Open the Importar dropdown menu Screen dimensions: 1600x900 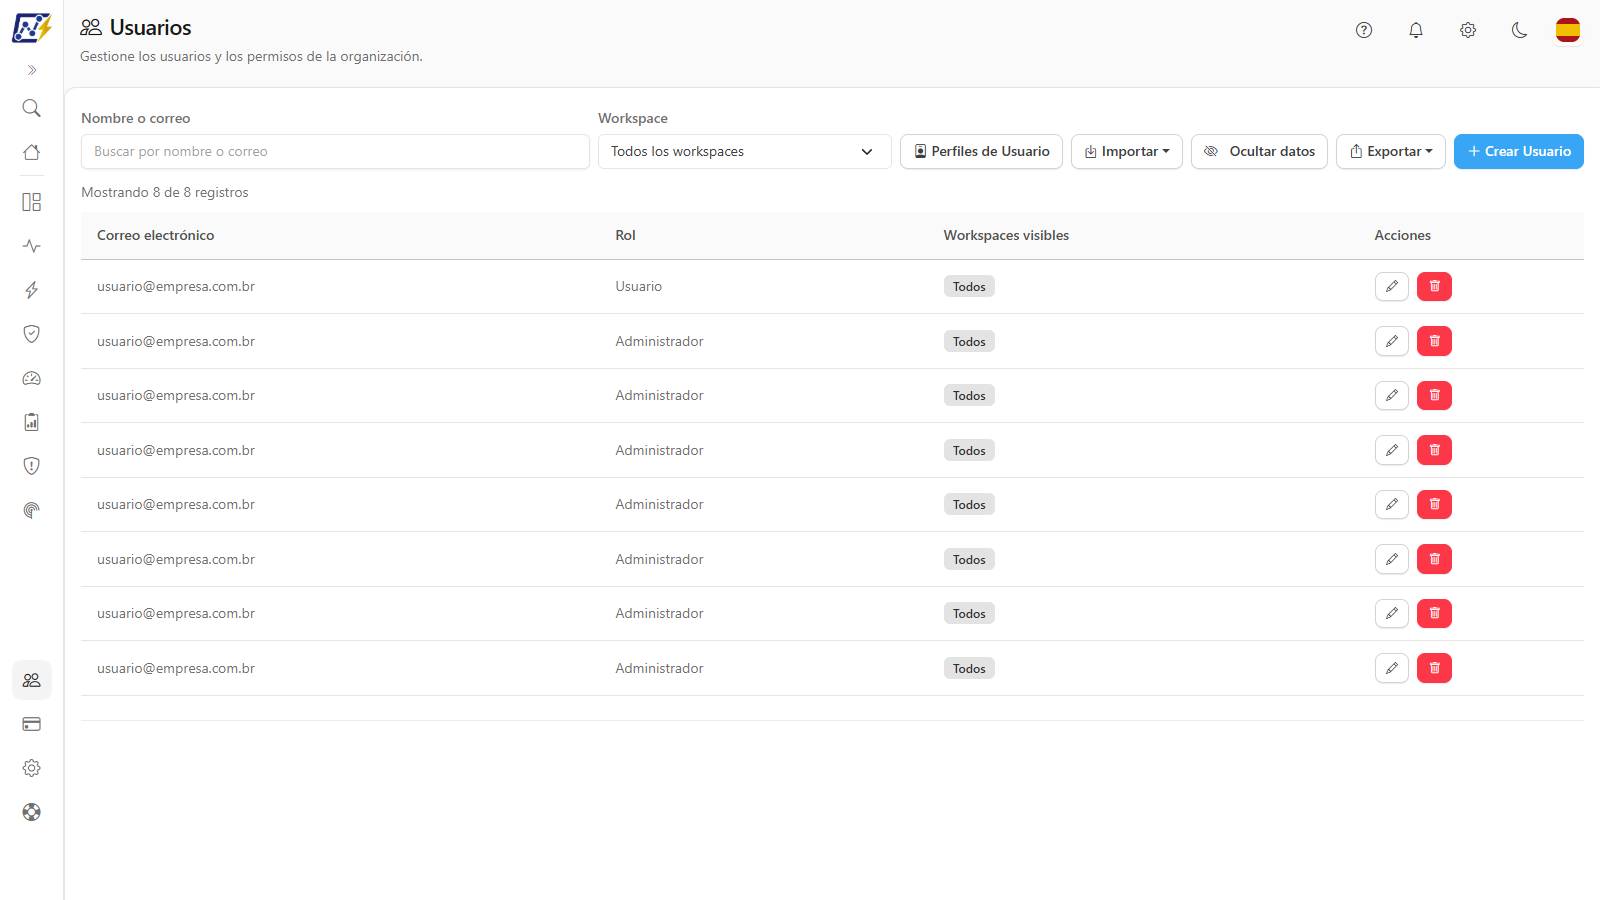pos(1127,152)
